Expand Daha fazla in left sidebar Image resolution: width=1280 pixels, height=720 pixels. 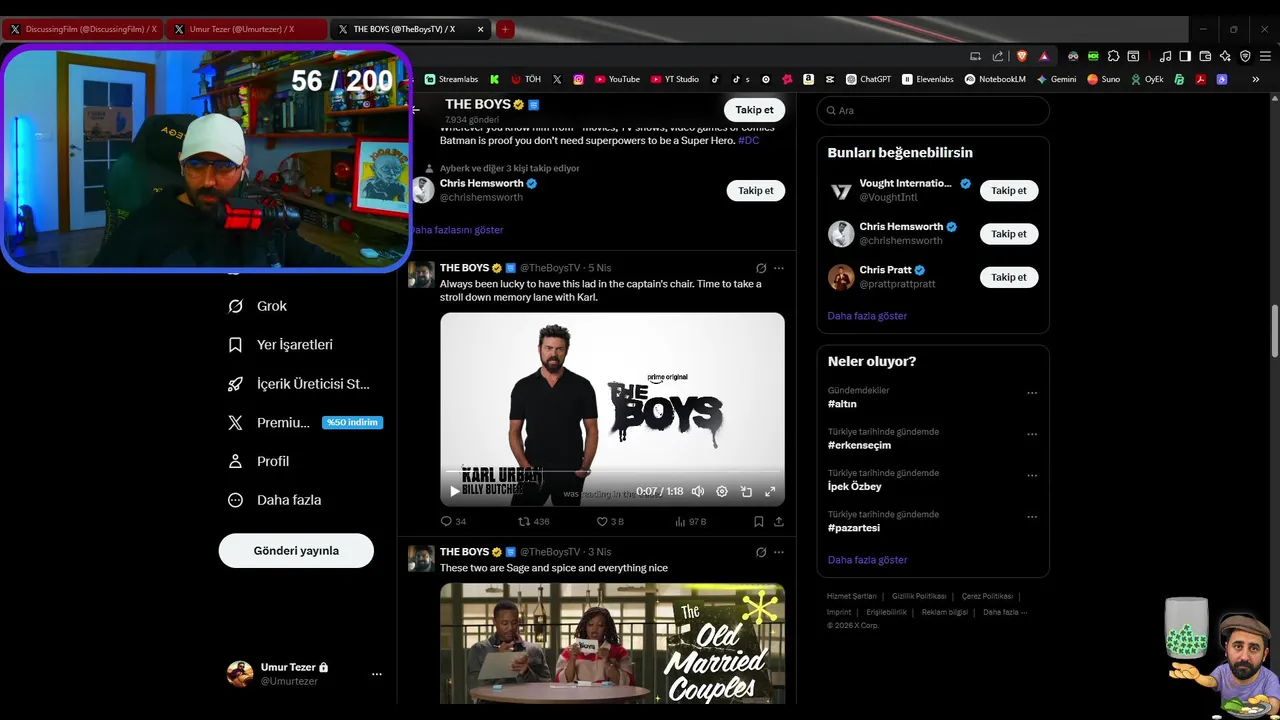click(x=275, y=500)
